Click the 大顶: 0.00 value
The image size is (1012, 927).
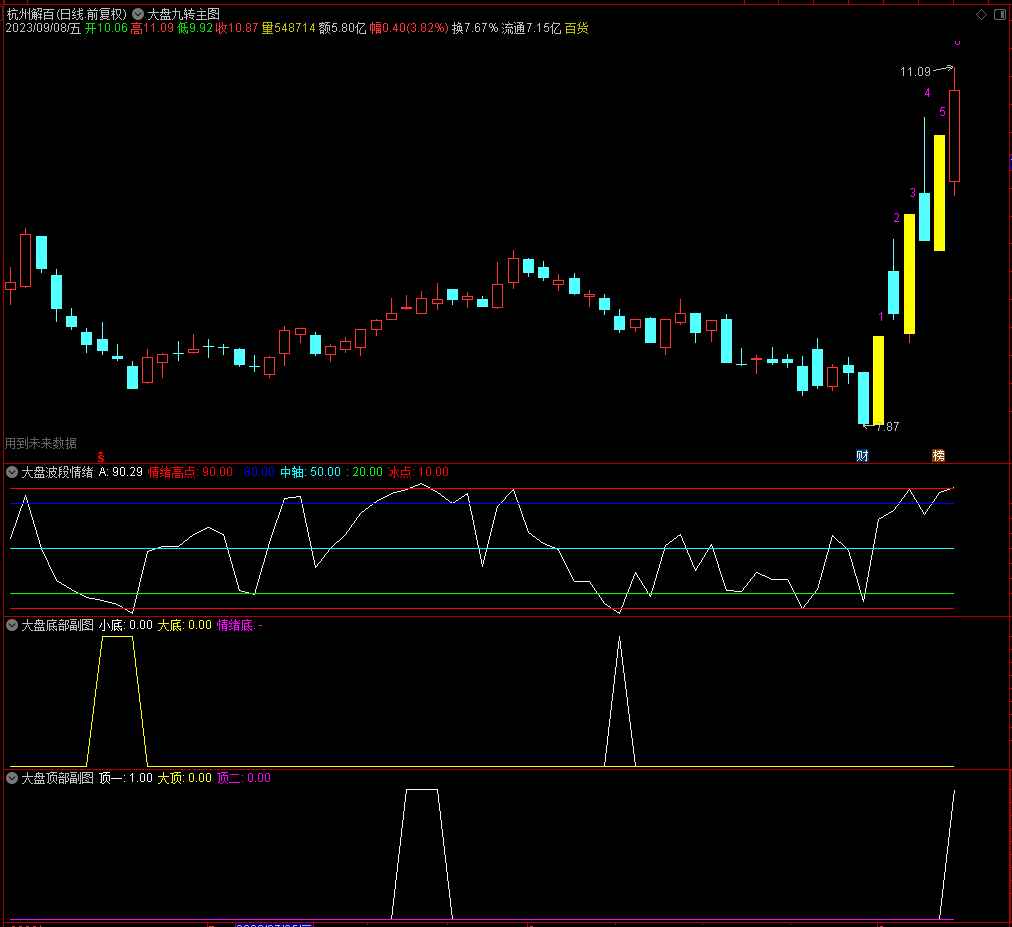[x=185, y=778]
